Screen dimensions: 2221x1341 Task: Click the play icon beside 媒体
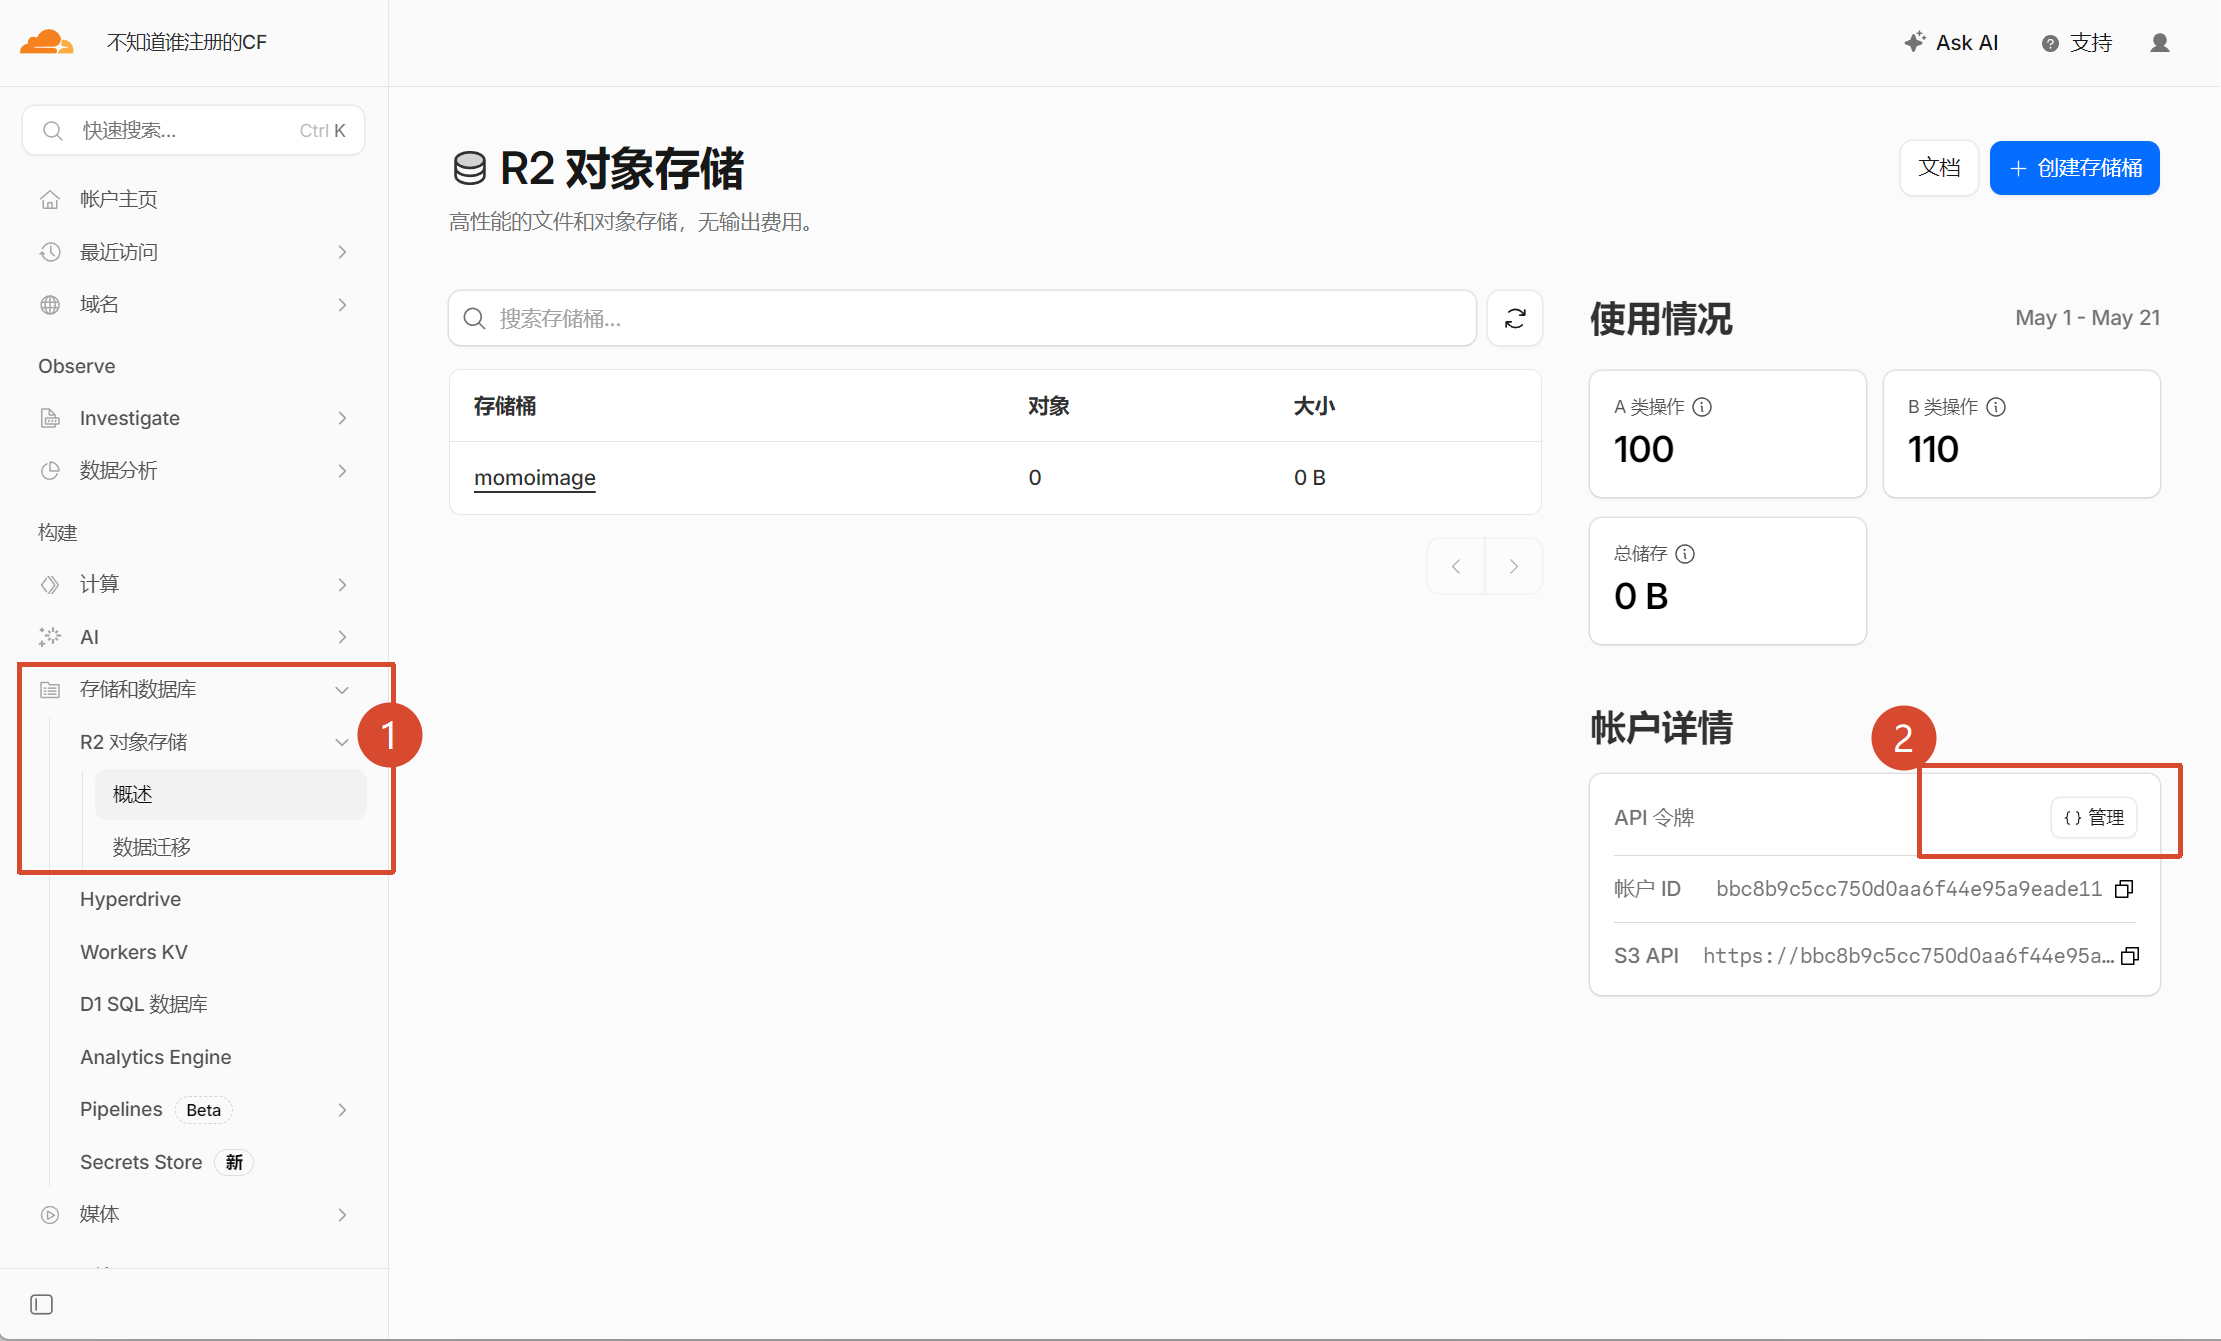tap(50, 1215)
